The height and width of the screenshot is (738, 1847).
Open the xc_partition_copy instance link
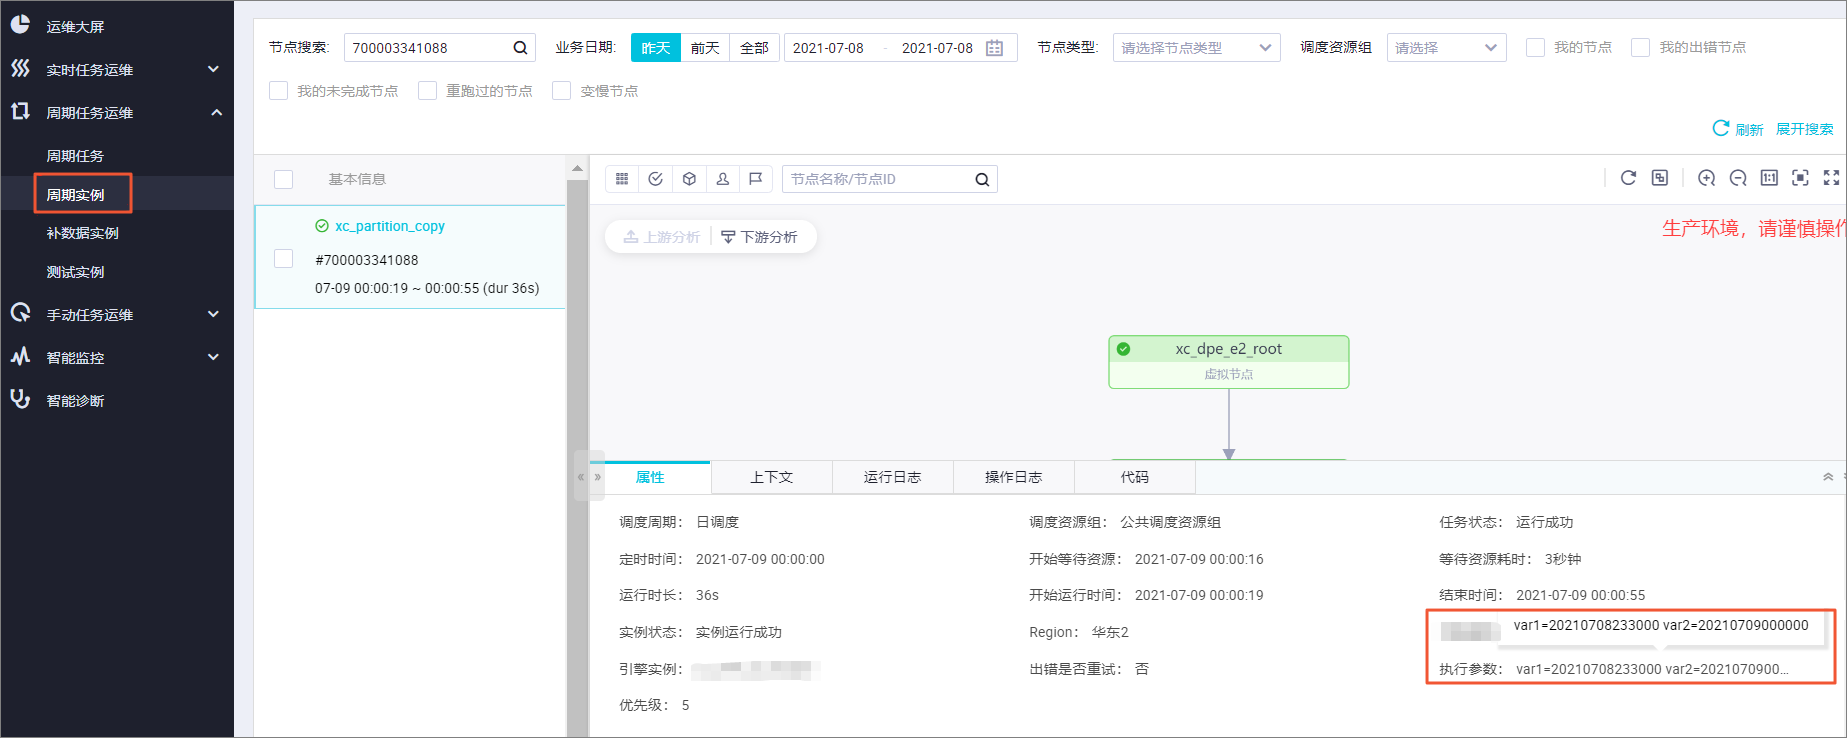point(390,226)
